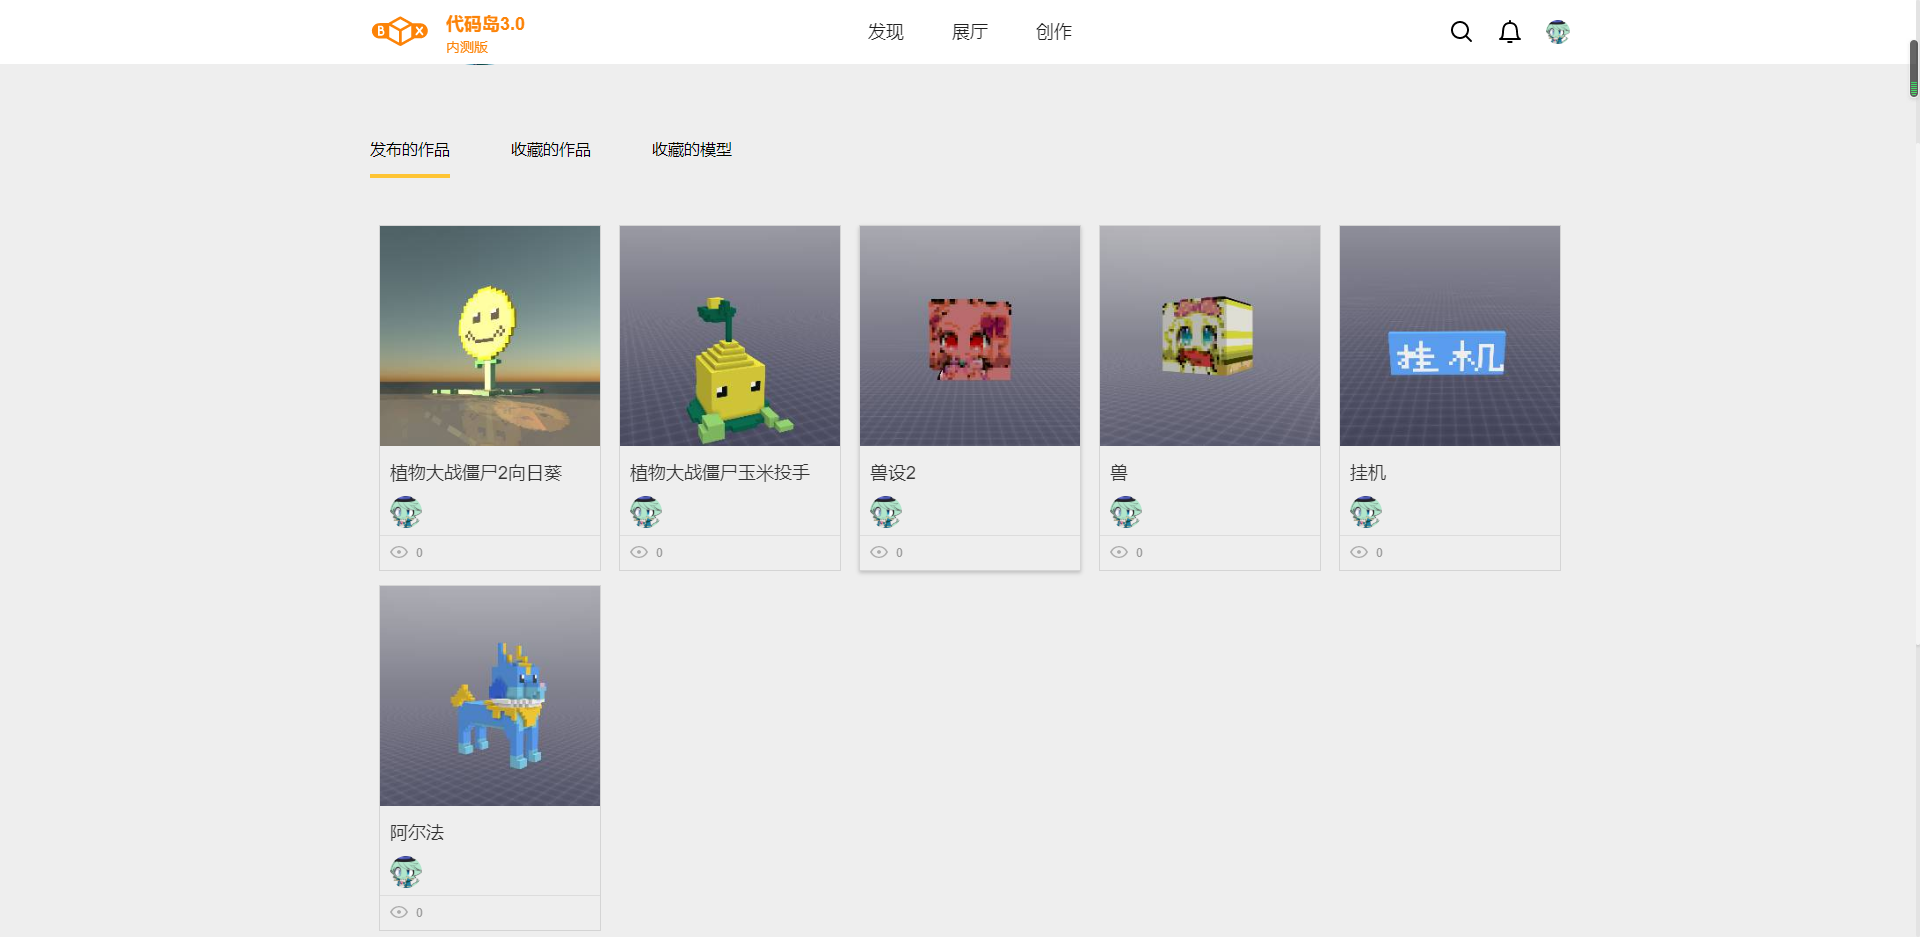
Task: Click author avatar on 植物大战僵尸2向日葵 card
Action: pos(406,512)
